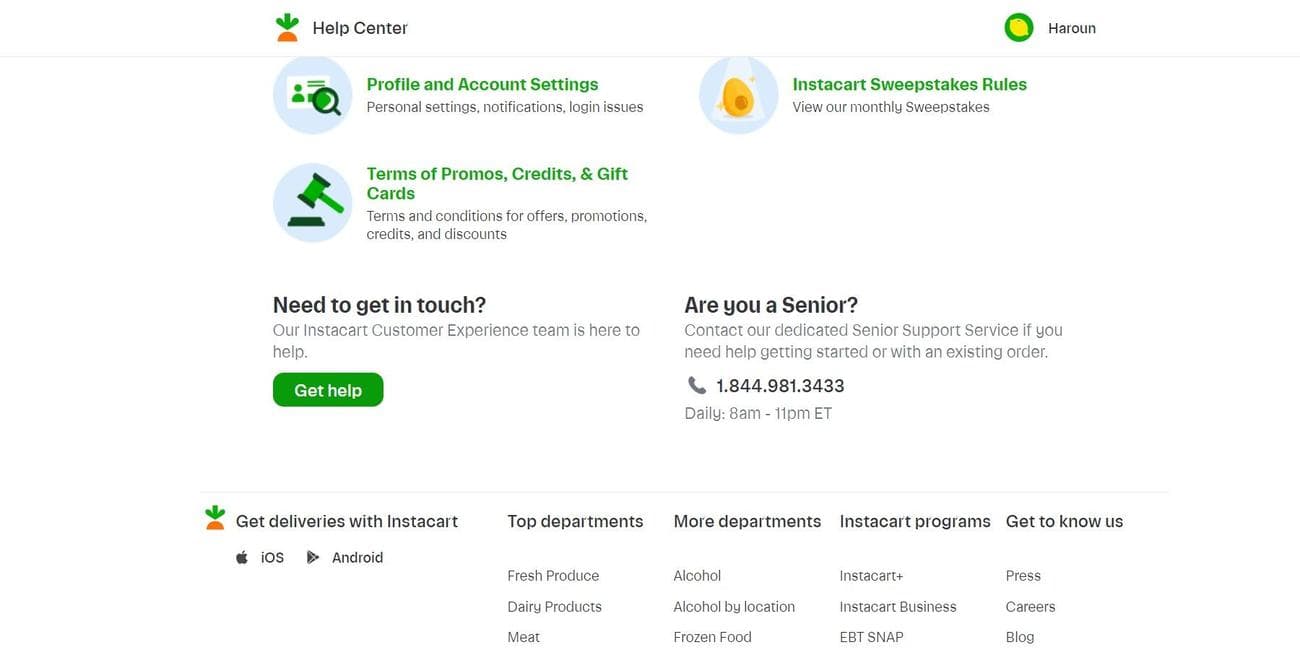Open Haroun's profile avatar menu
This screenshot has height=650, width=1300.
pyautogui.click(x=1018, y=27)
